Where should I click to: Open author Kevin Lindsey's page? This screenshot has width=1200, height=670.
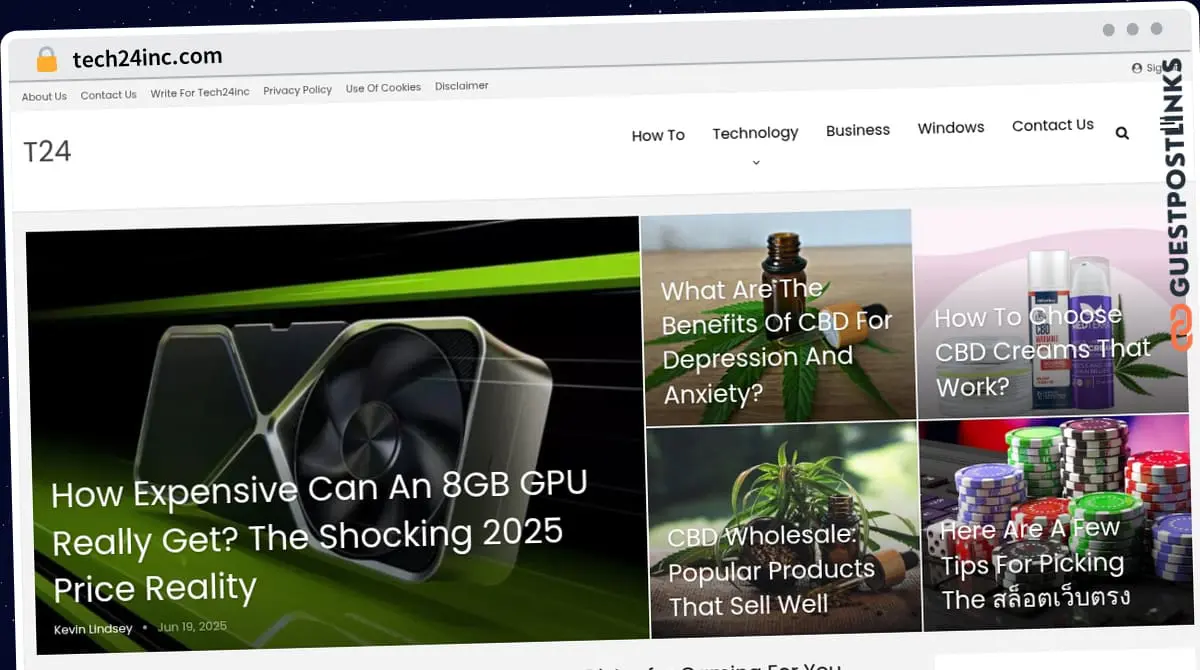pos(93,629)
